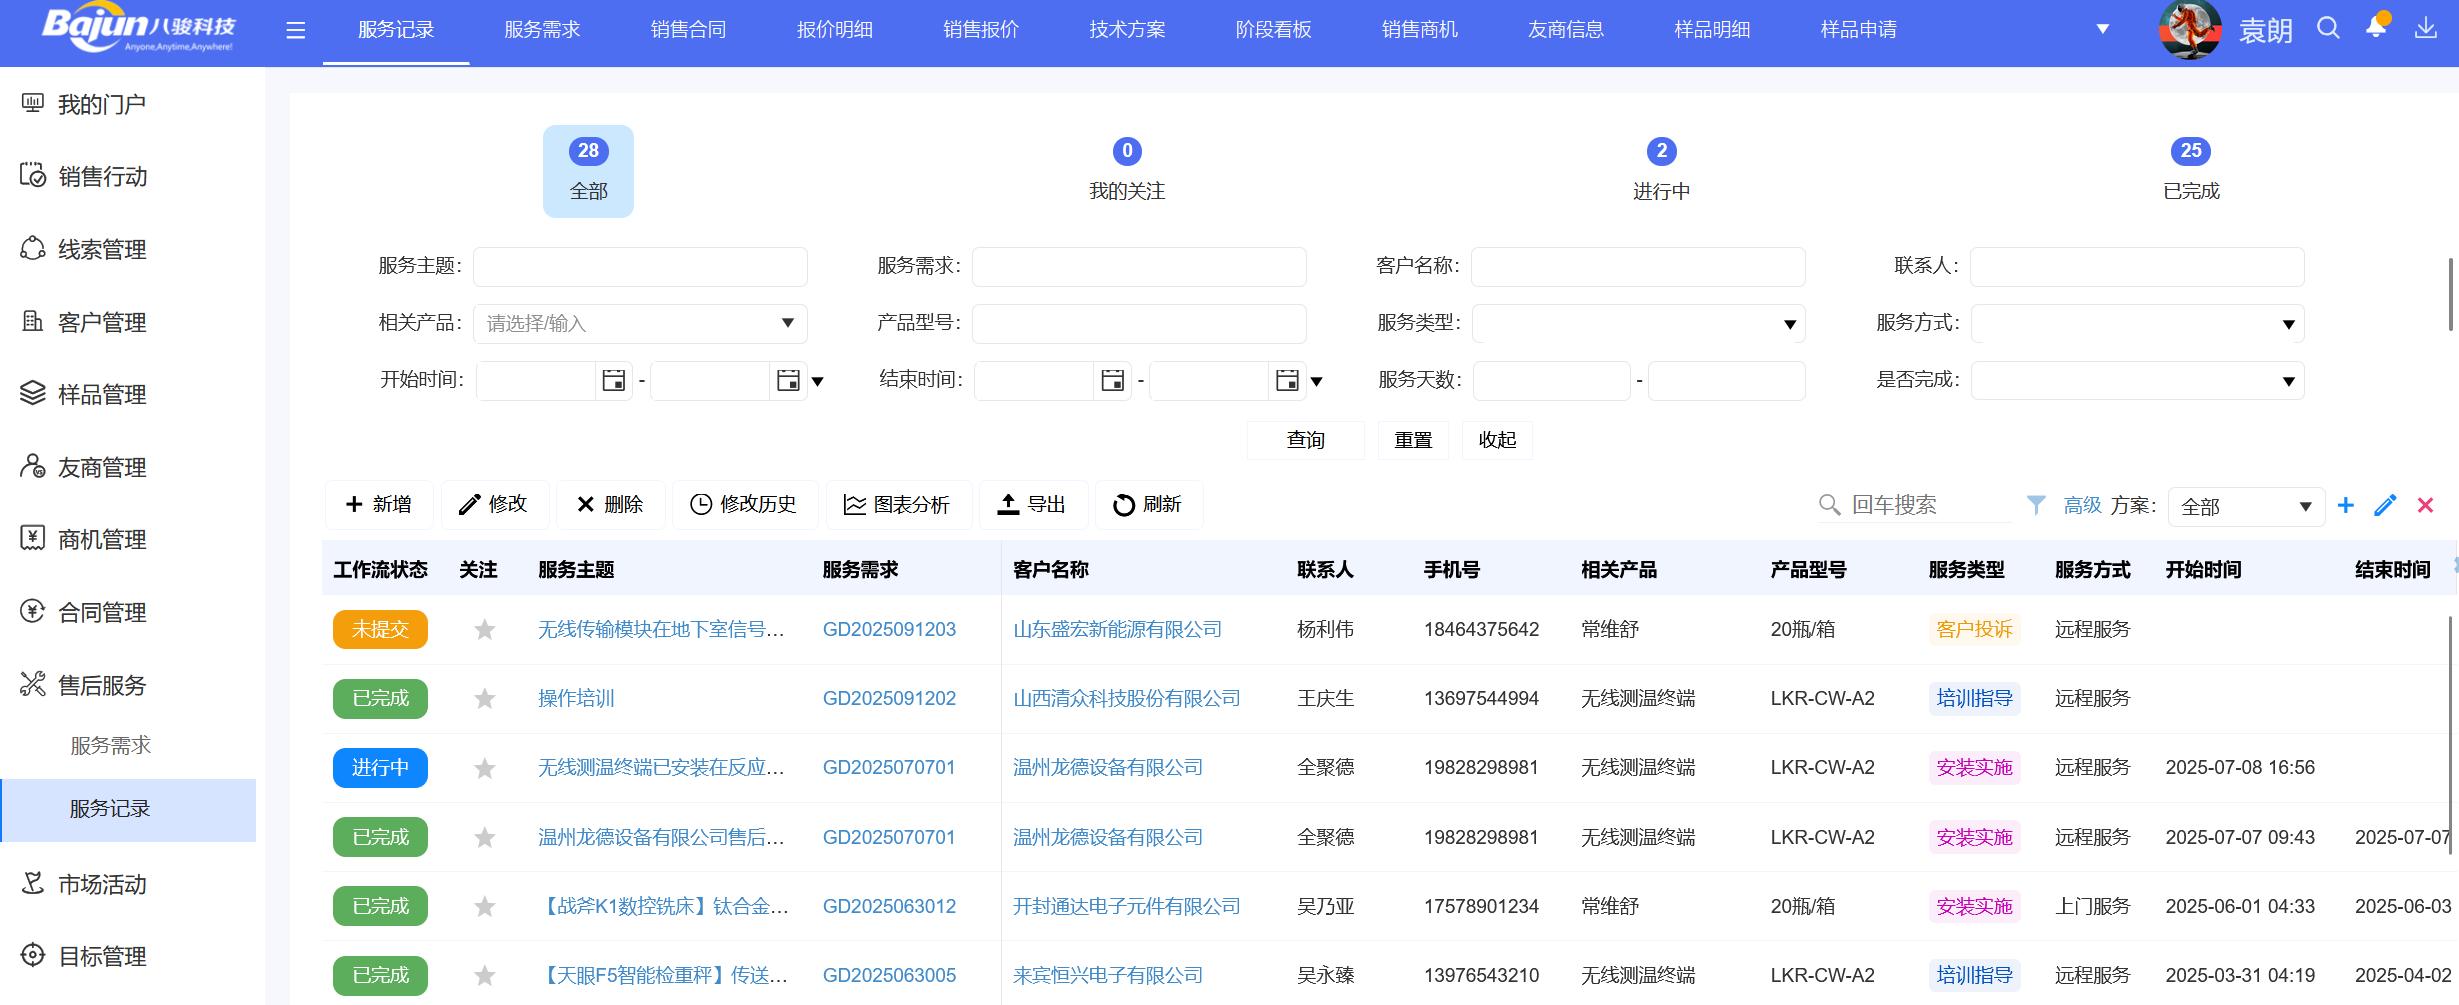Click the hamburger menu collapse icon
The width and height of the screenshot is (2459, 1005).
295,30
